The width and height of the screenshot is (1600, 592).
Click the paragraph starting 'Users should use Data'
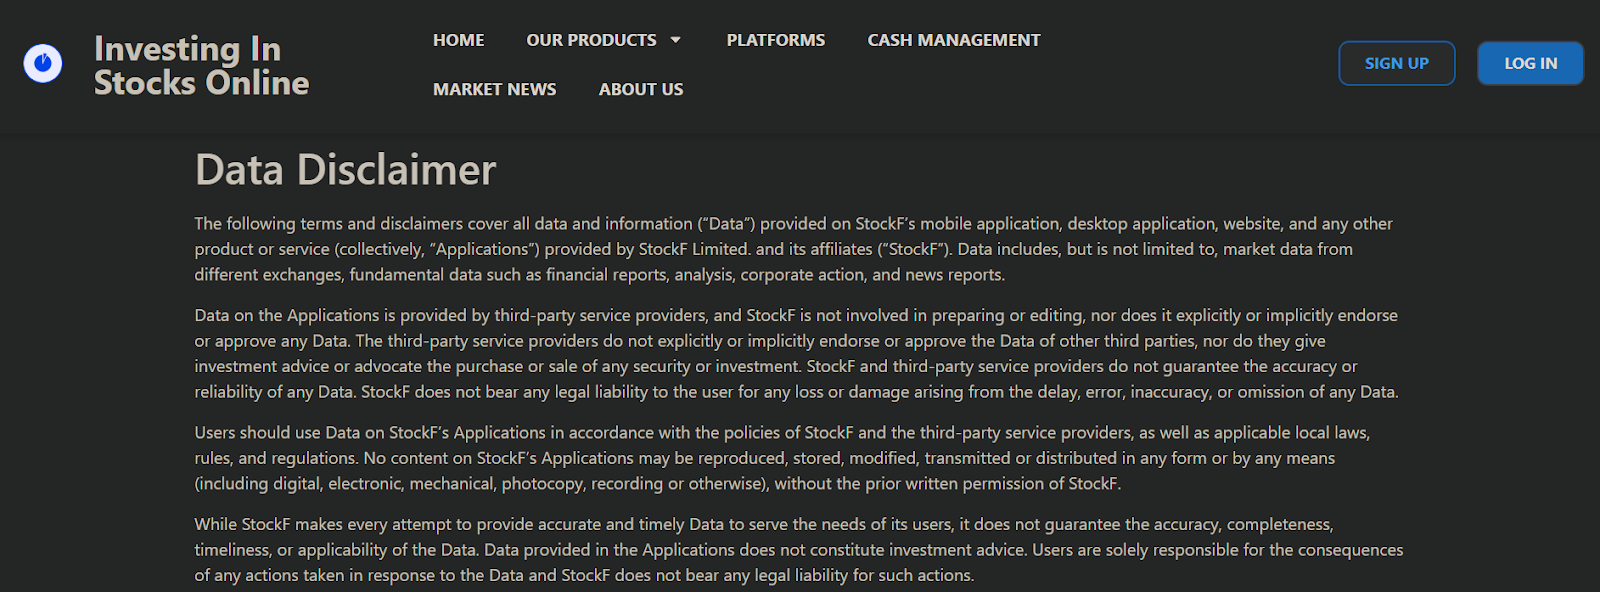click(782, 458)
